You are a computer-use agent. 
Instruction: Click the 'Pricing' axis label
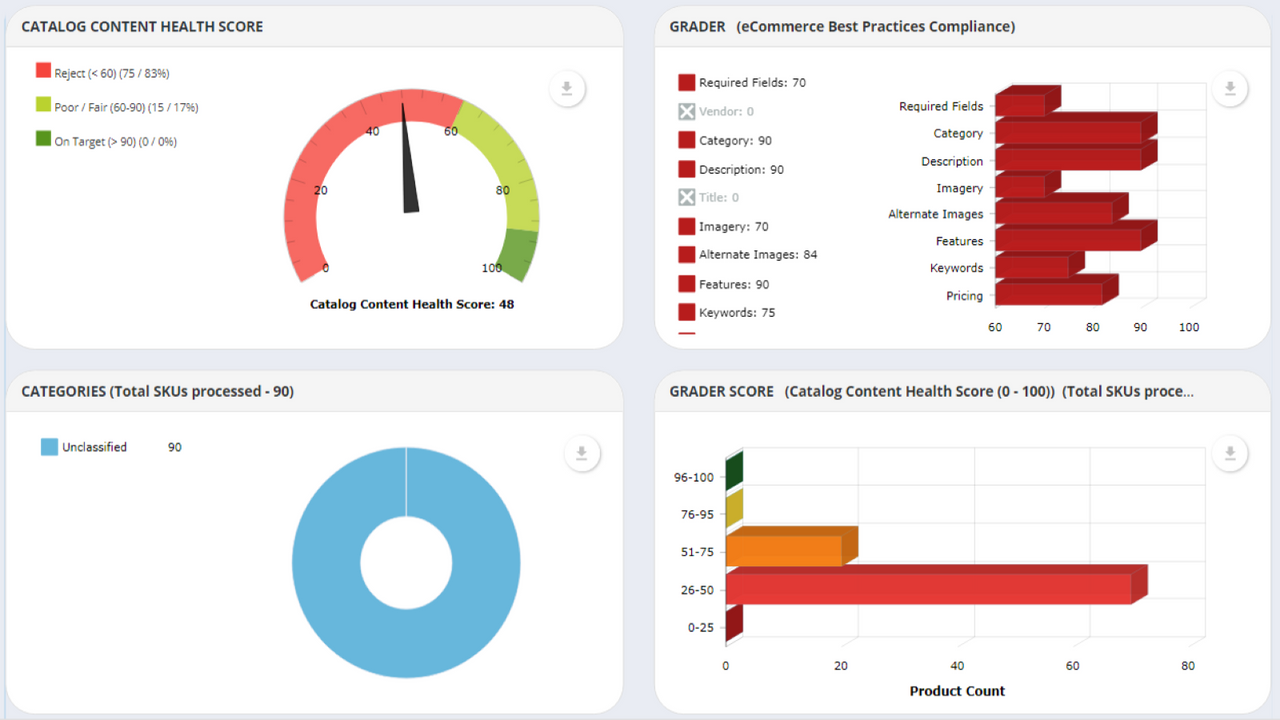(964, 296)
